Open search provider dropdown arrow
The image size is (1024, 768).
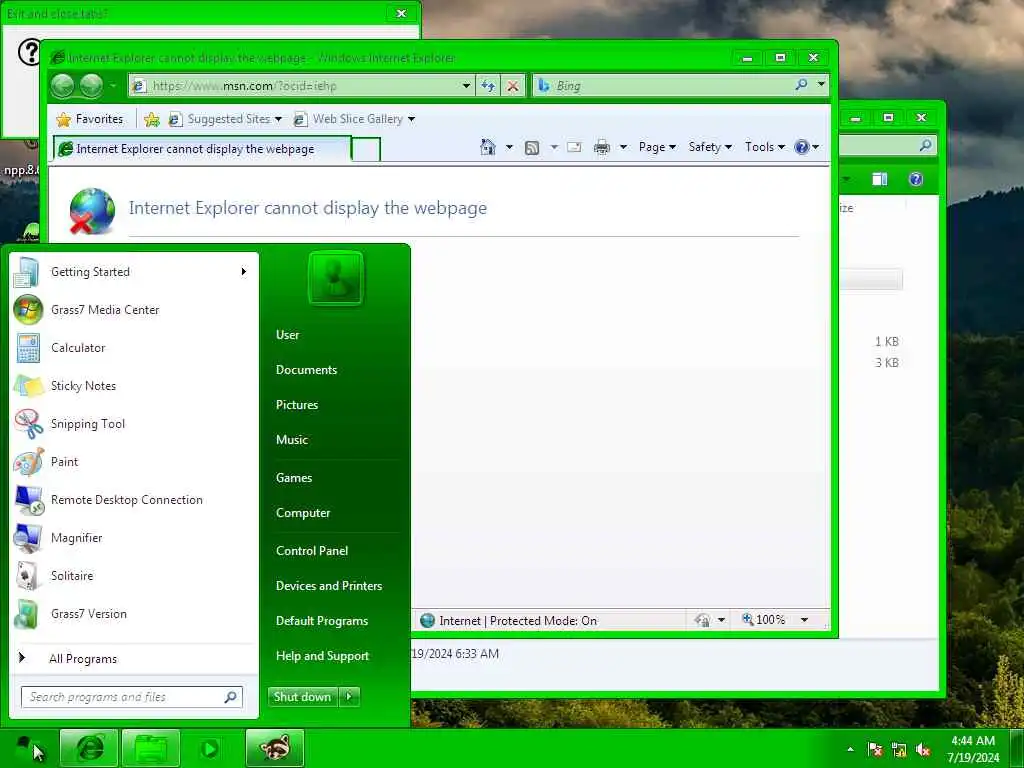(x=821, y=84)
